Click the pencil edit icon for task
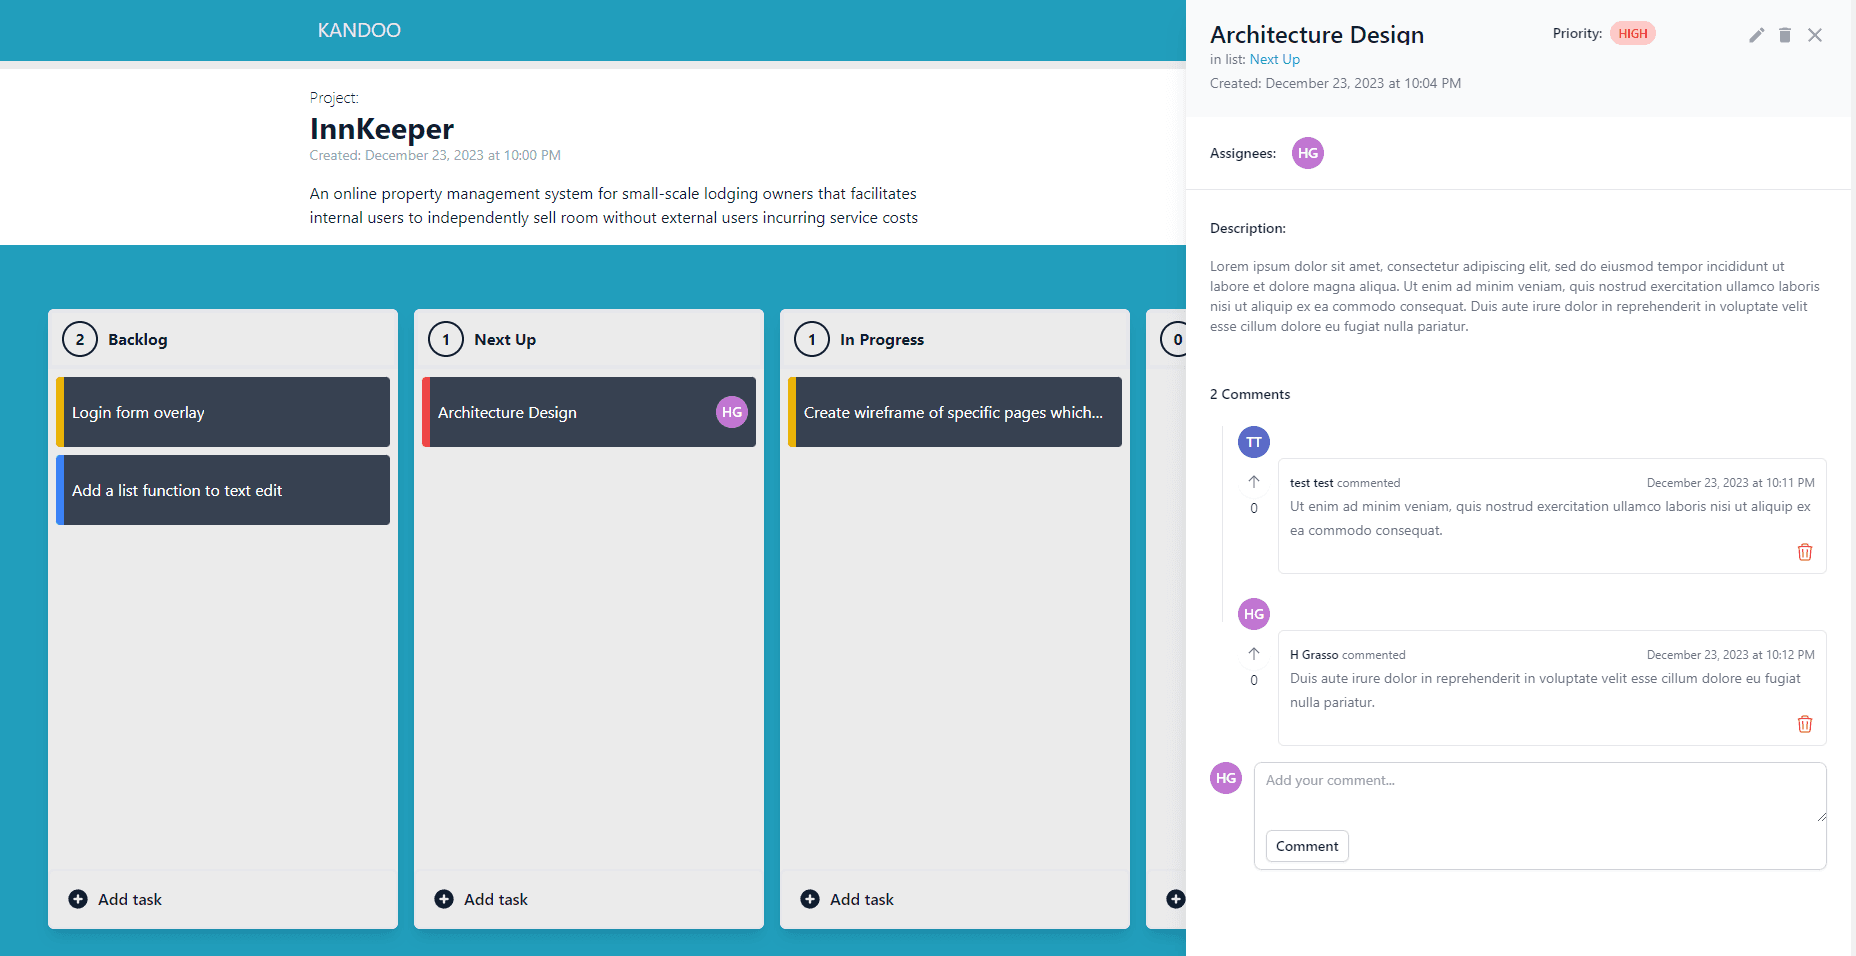Image resolution: width=1856 pixels, height=956 pixels. (x=1756, y=35)
